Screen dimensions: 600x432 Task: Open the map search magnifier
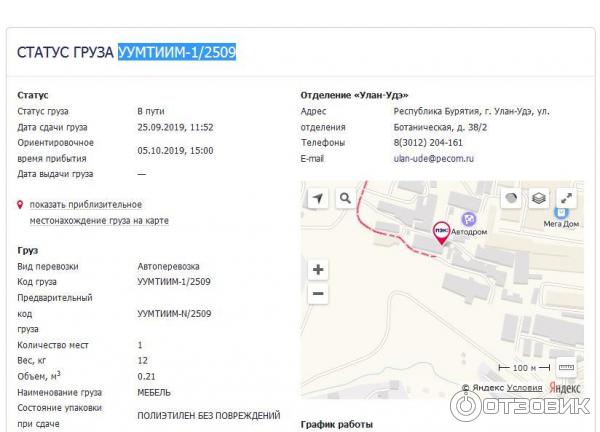[345, 199]
